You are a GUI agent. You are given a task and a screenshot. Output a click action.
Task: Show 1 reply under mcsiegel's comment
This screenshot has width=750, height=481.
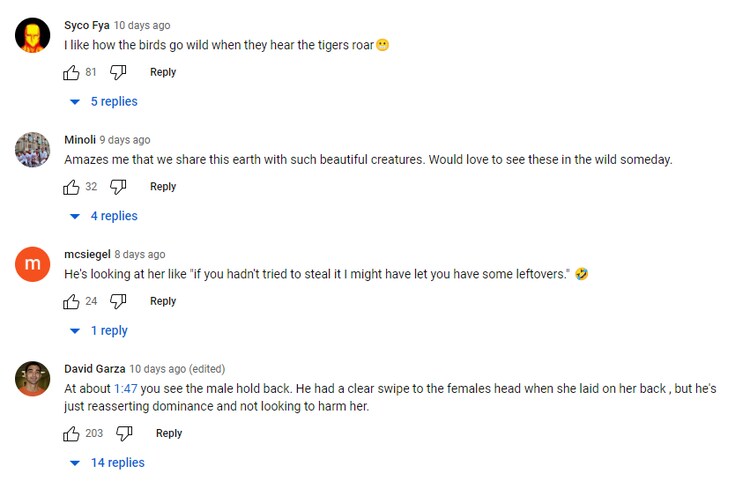click(99, 331)
